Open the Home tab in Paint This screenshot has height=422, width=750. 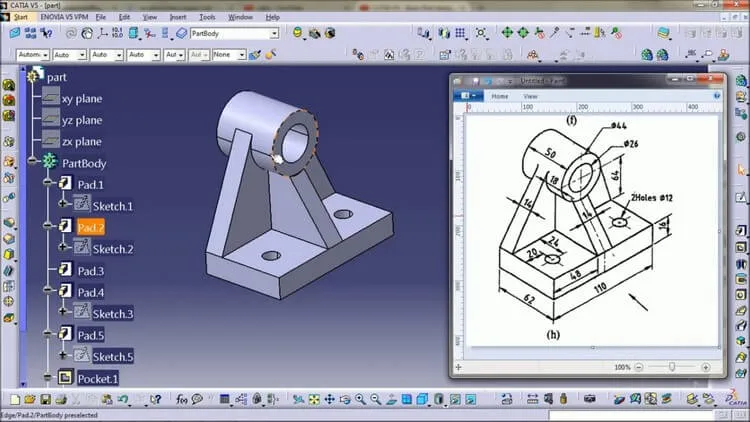coord(499,96)
